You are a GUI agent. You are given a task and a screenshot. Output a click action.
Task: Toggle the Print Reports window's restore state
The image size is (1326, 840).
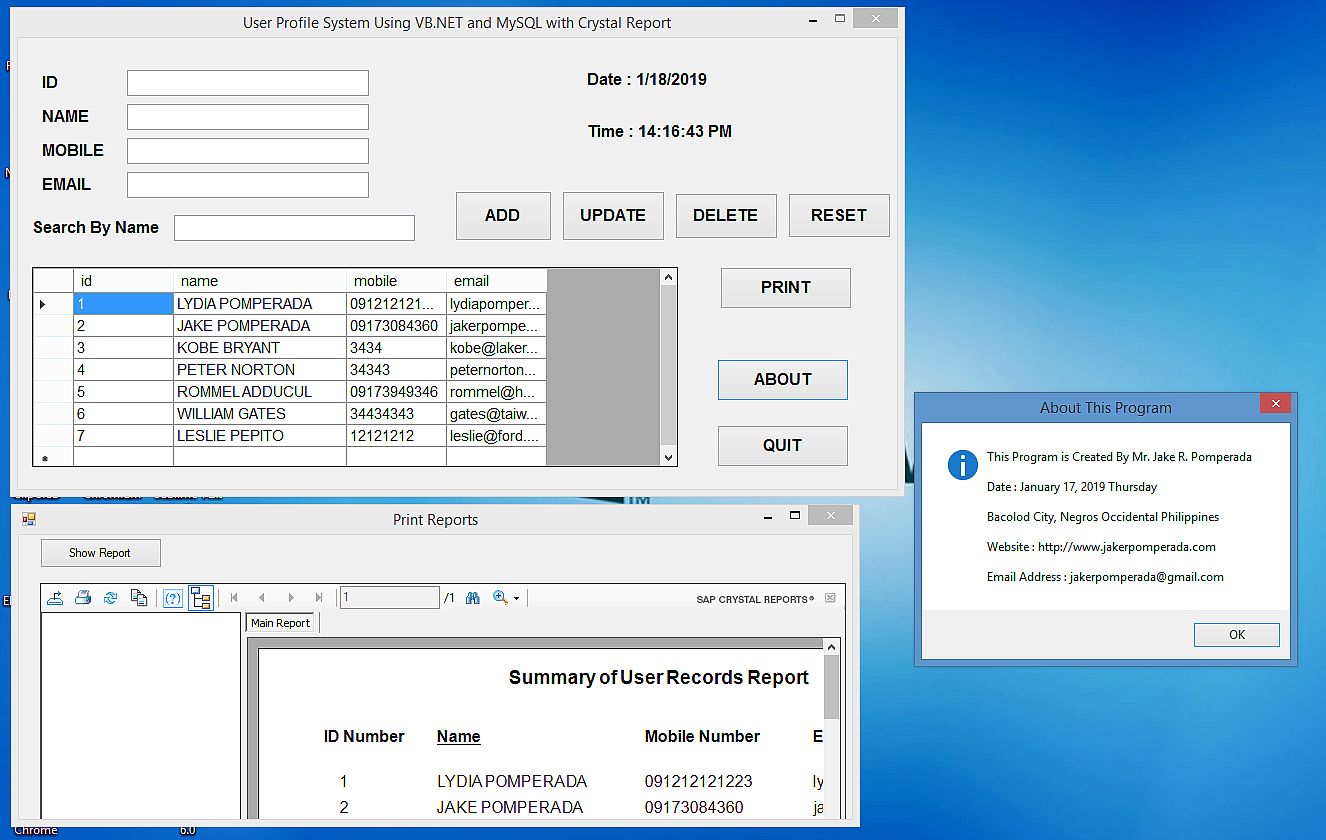(x=796, y=516)
